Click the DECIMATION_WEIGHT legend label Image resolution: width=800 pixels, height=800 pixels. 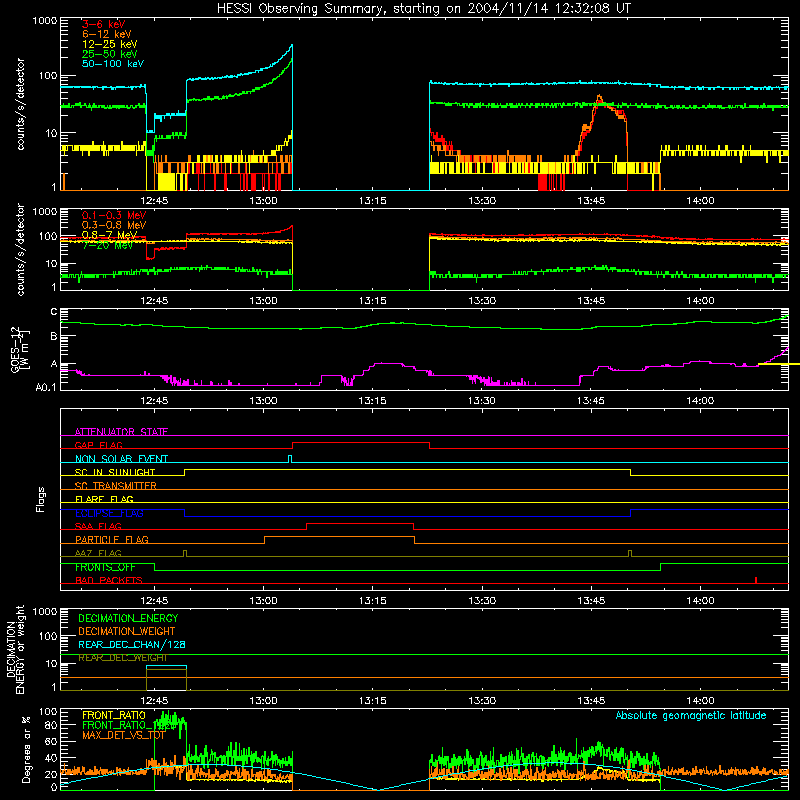click(127, 631)
